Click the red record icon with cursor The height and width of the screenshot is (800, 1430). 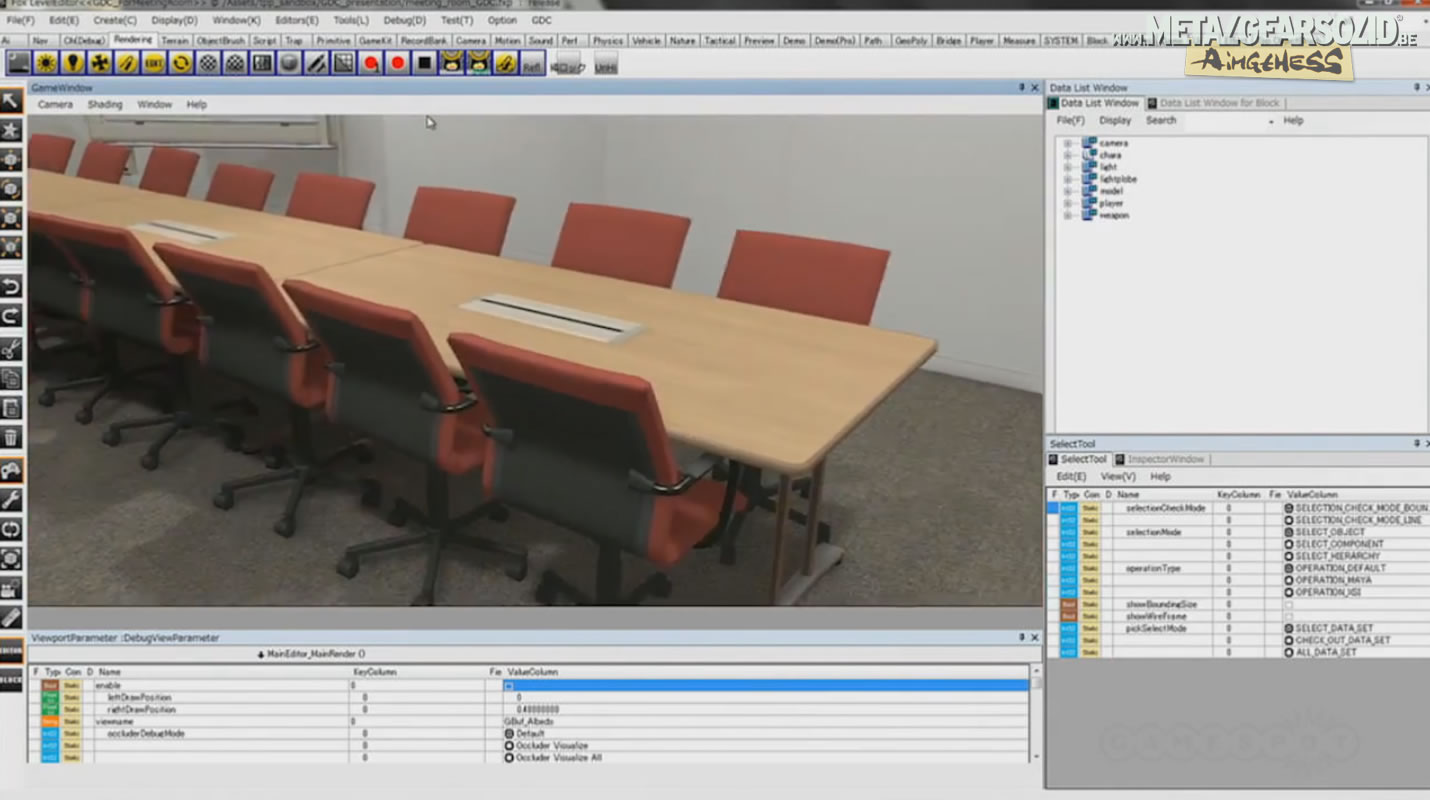pyautogui.click(x=371, y=63)
